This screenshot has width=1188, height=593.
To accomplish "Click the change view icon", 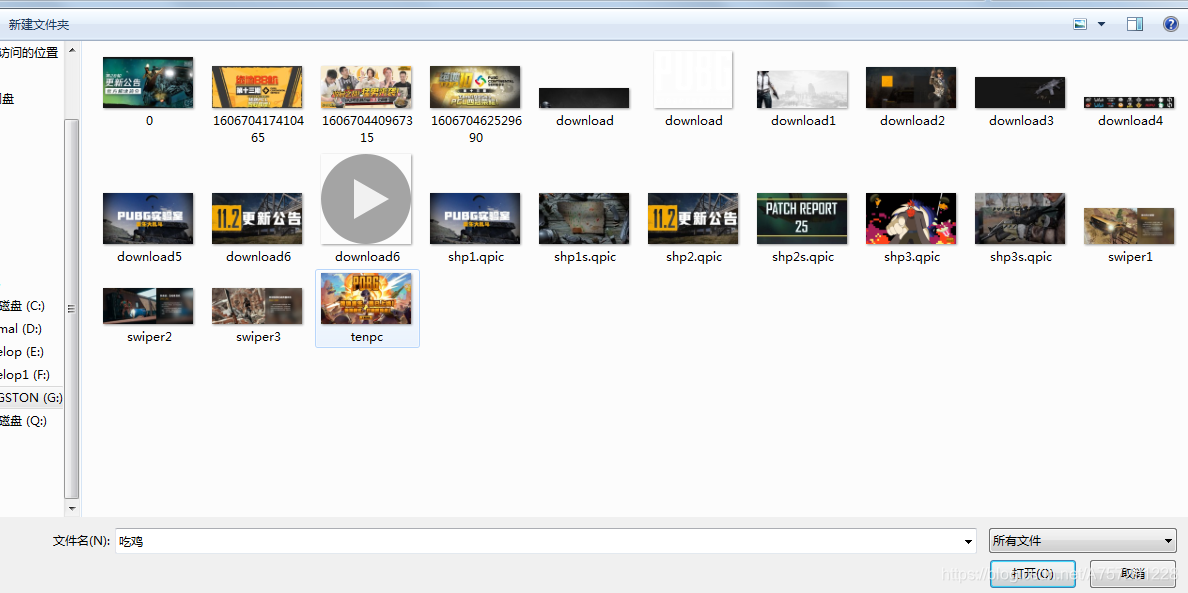I will coord(1080,25).
